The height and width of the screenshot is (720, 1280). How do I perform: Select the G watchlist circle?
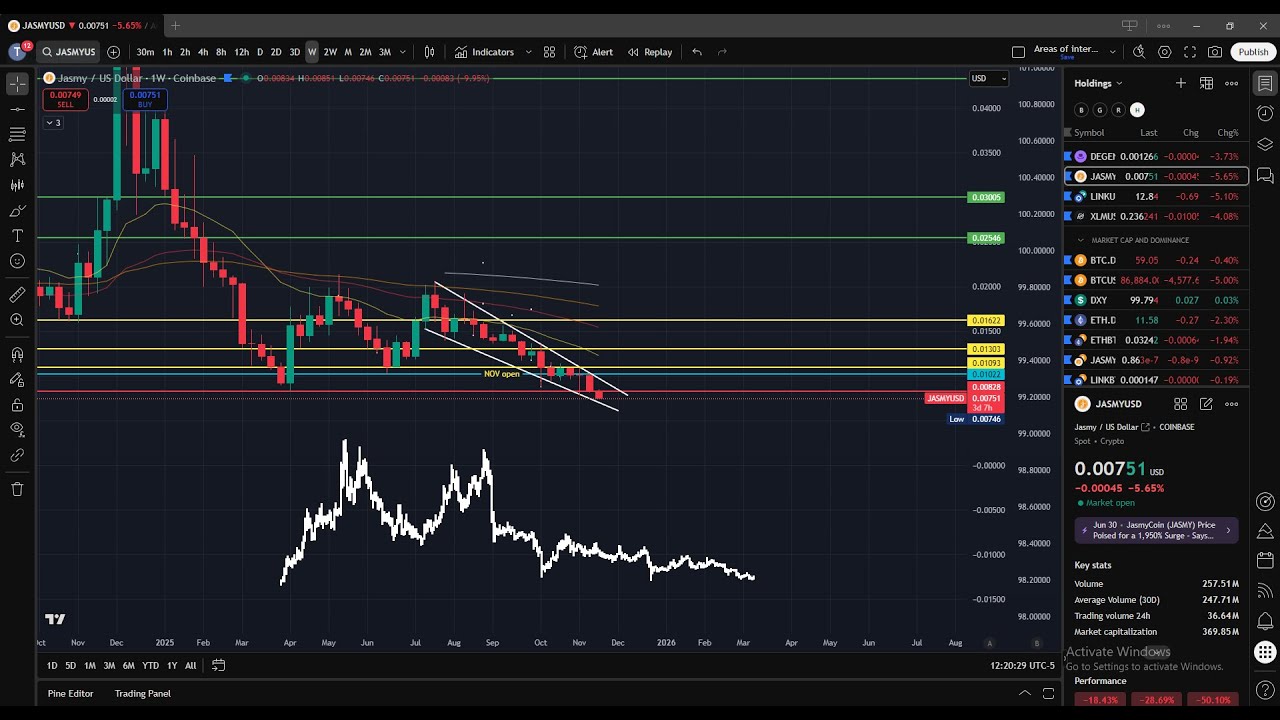pyautogui.click(x=1100, y=110)
